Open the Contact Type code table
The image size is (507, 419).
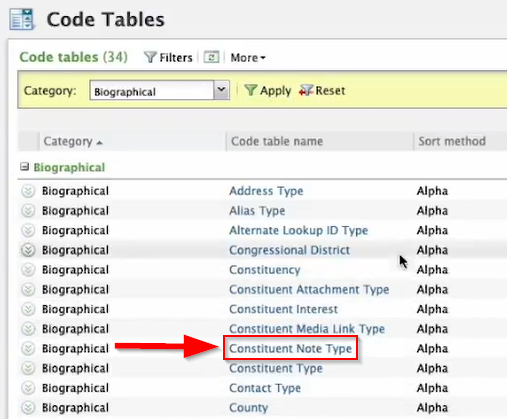click(265, 388)
